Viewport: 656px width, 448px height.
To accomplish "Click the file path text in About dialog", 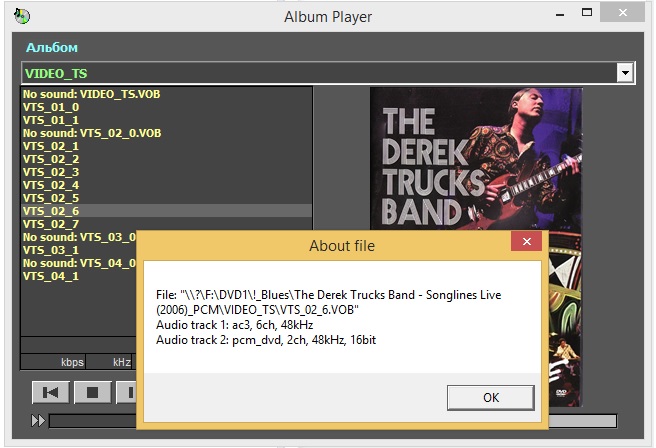I will [x=328, y=302].
